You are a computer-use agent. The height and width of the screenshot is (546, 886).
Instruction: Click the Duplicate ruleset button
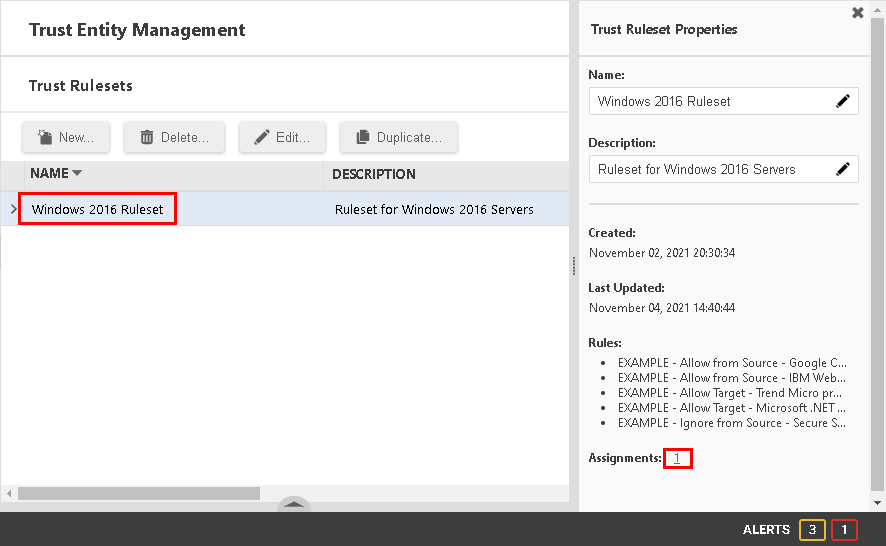pyautogui.click(x=398, y=138)
